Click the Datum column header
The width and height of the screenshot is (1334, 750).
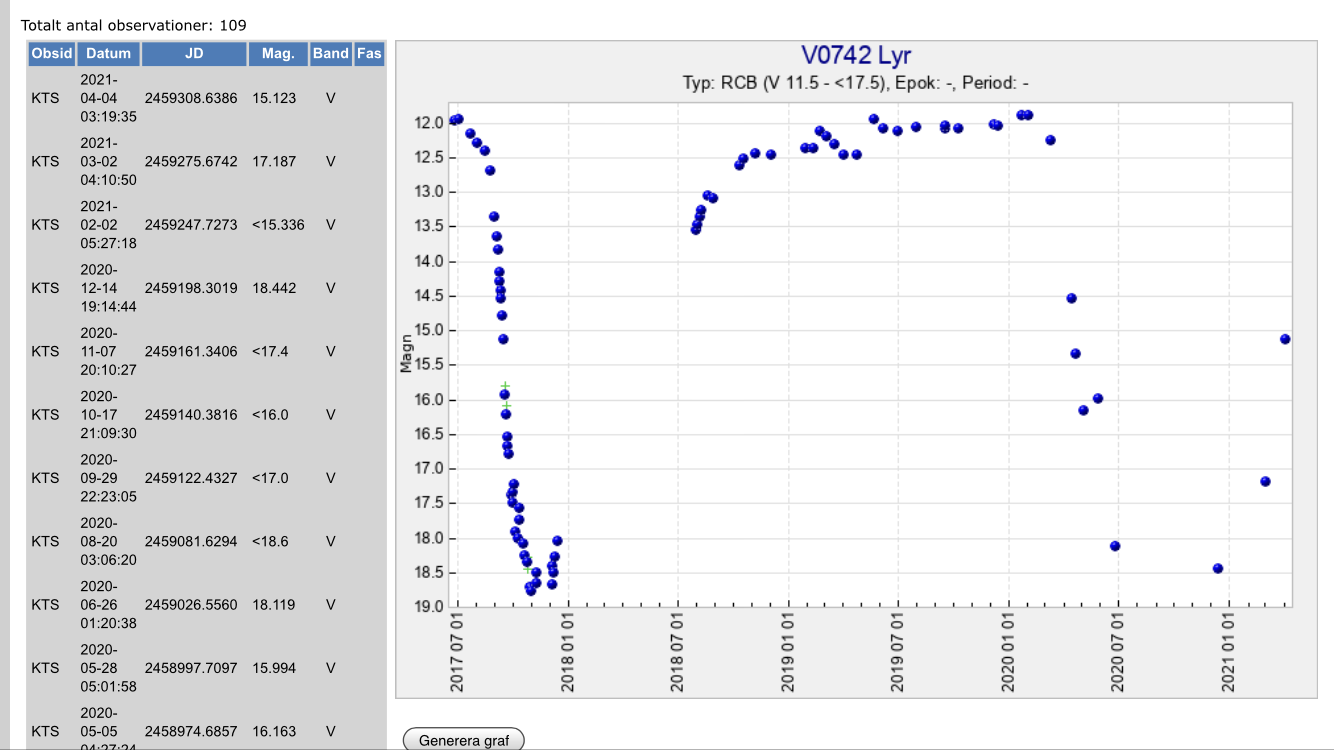108,54
